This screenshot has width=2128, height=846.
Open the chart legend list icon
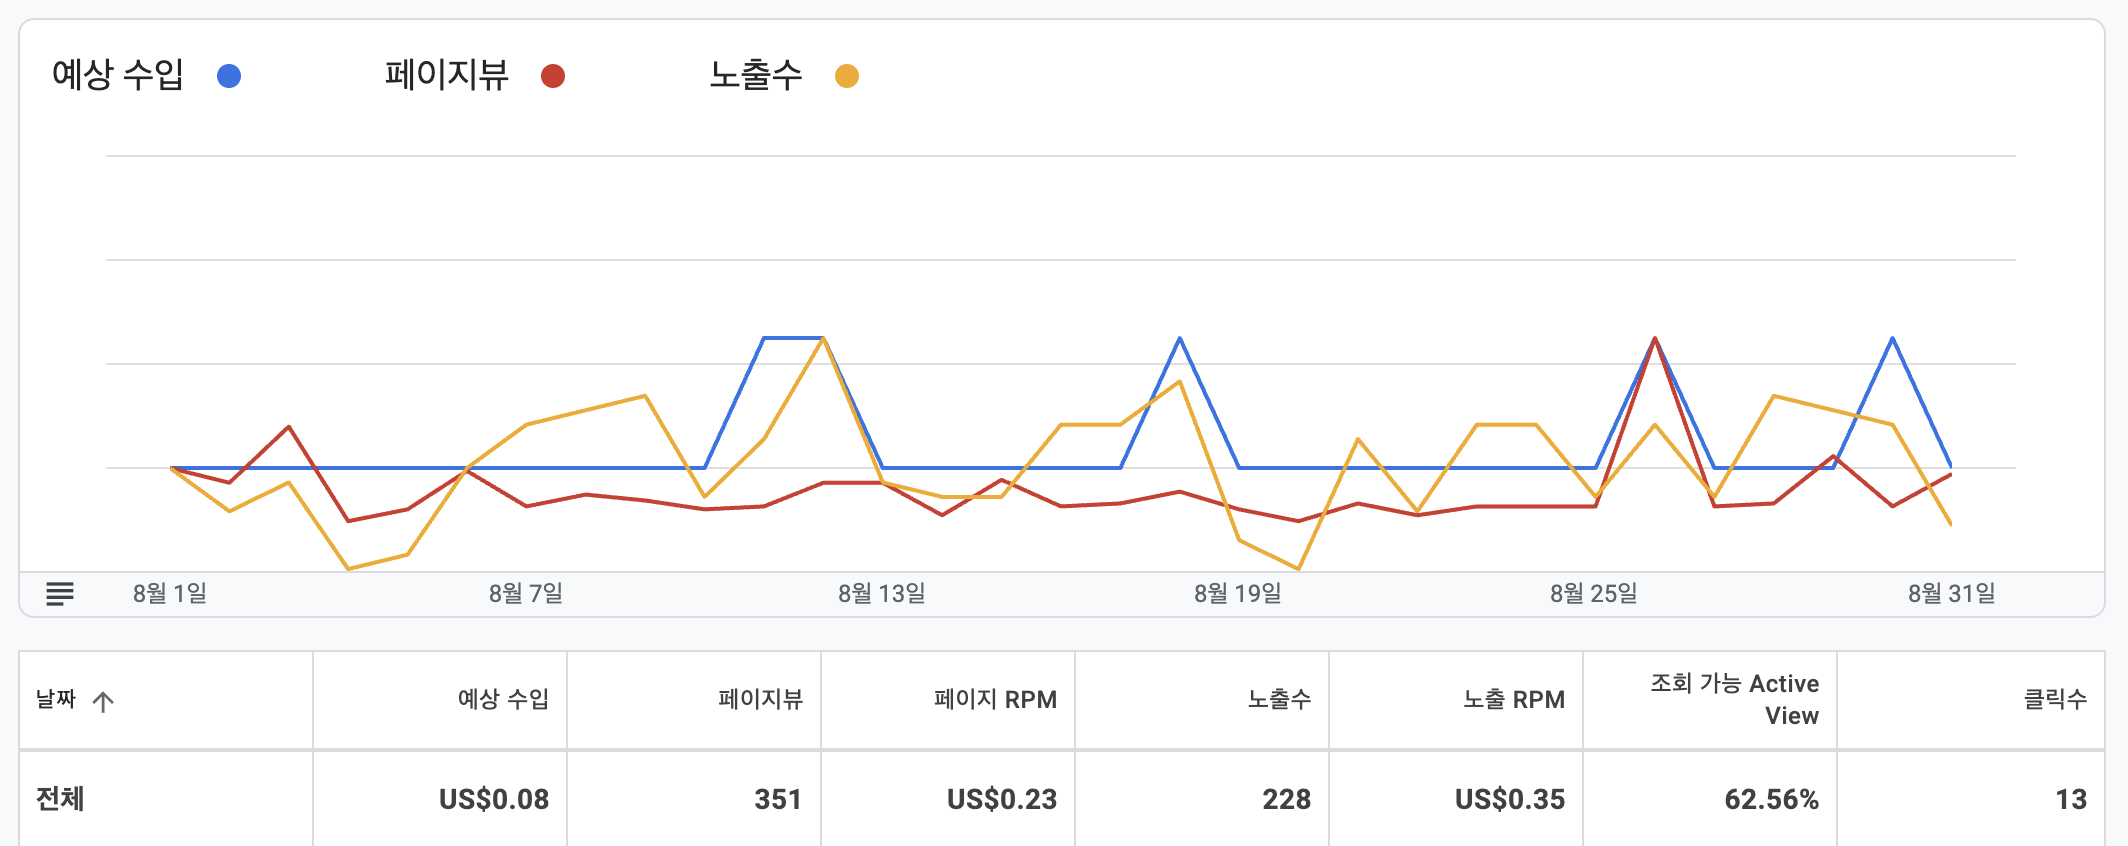pos(60,594)
